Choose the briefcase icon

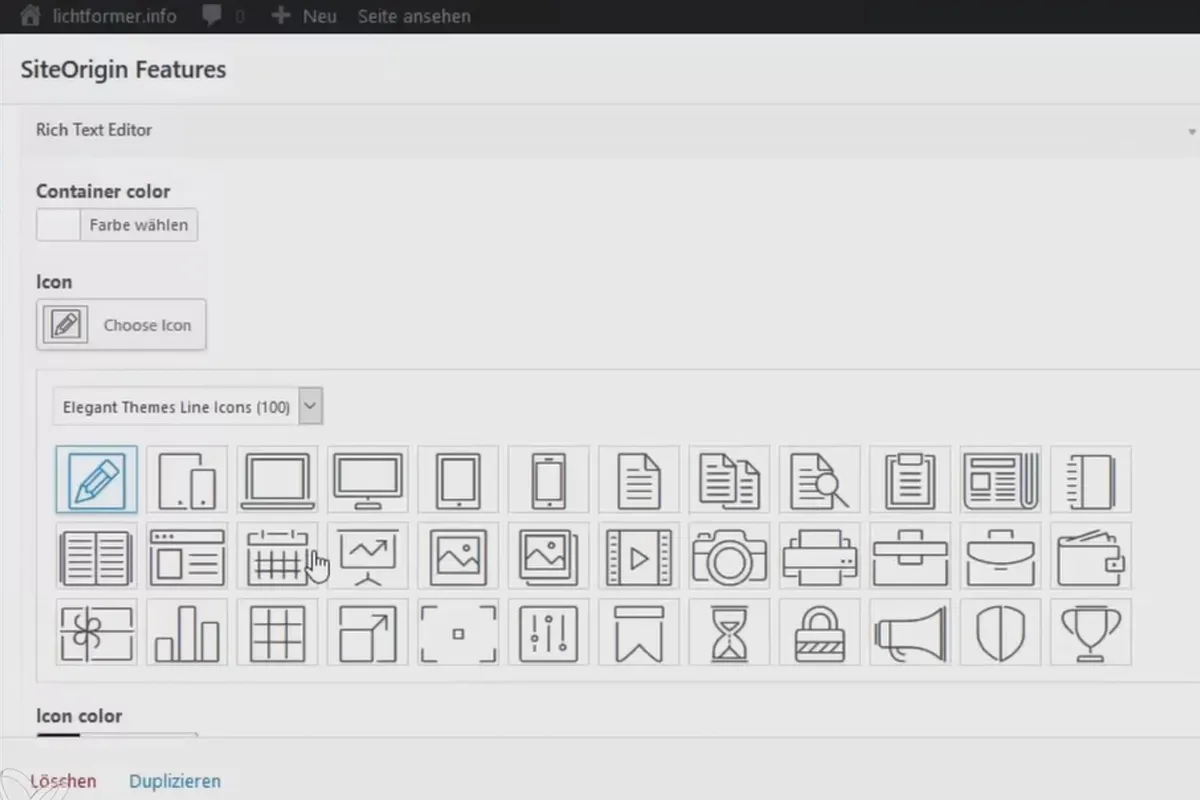click(1000, 556)
